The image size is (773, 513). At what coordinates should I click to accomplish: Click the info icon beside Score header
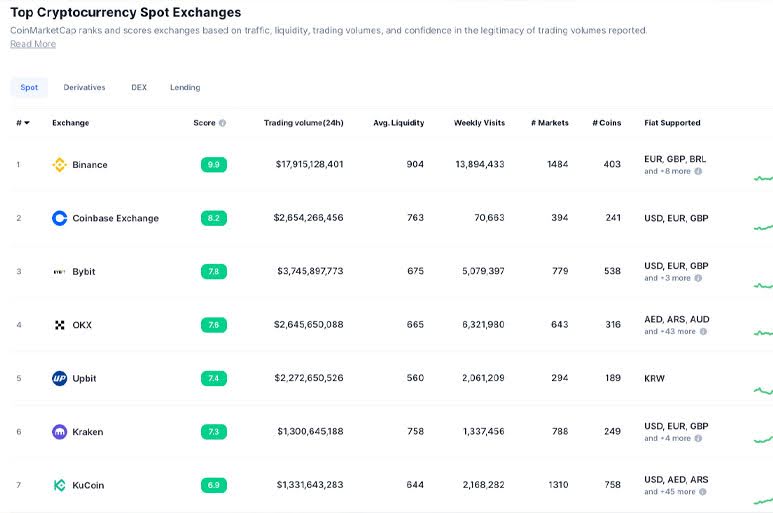tap(223, 123)
